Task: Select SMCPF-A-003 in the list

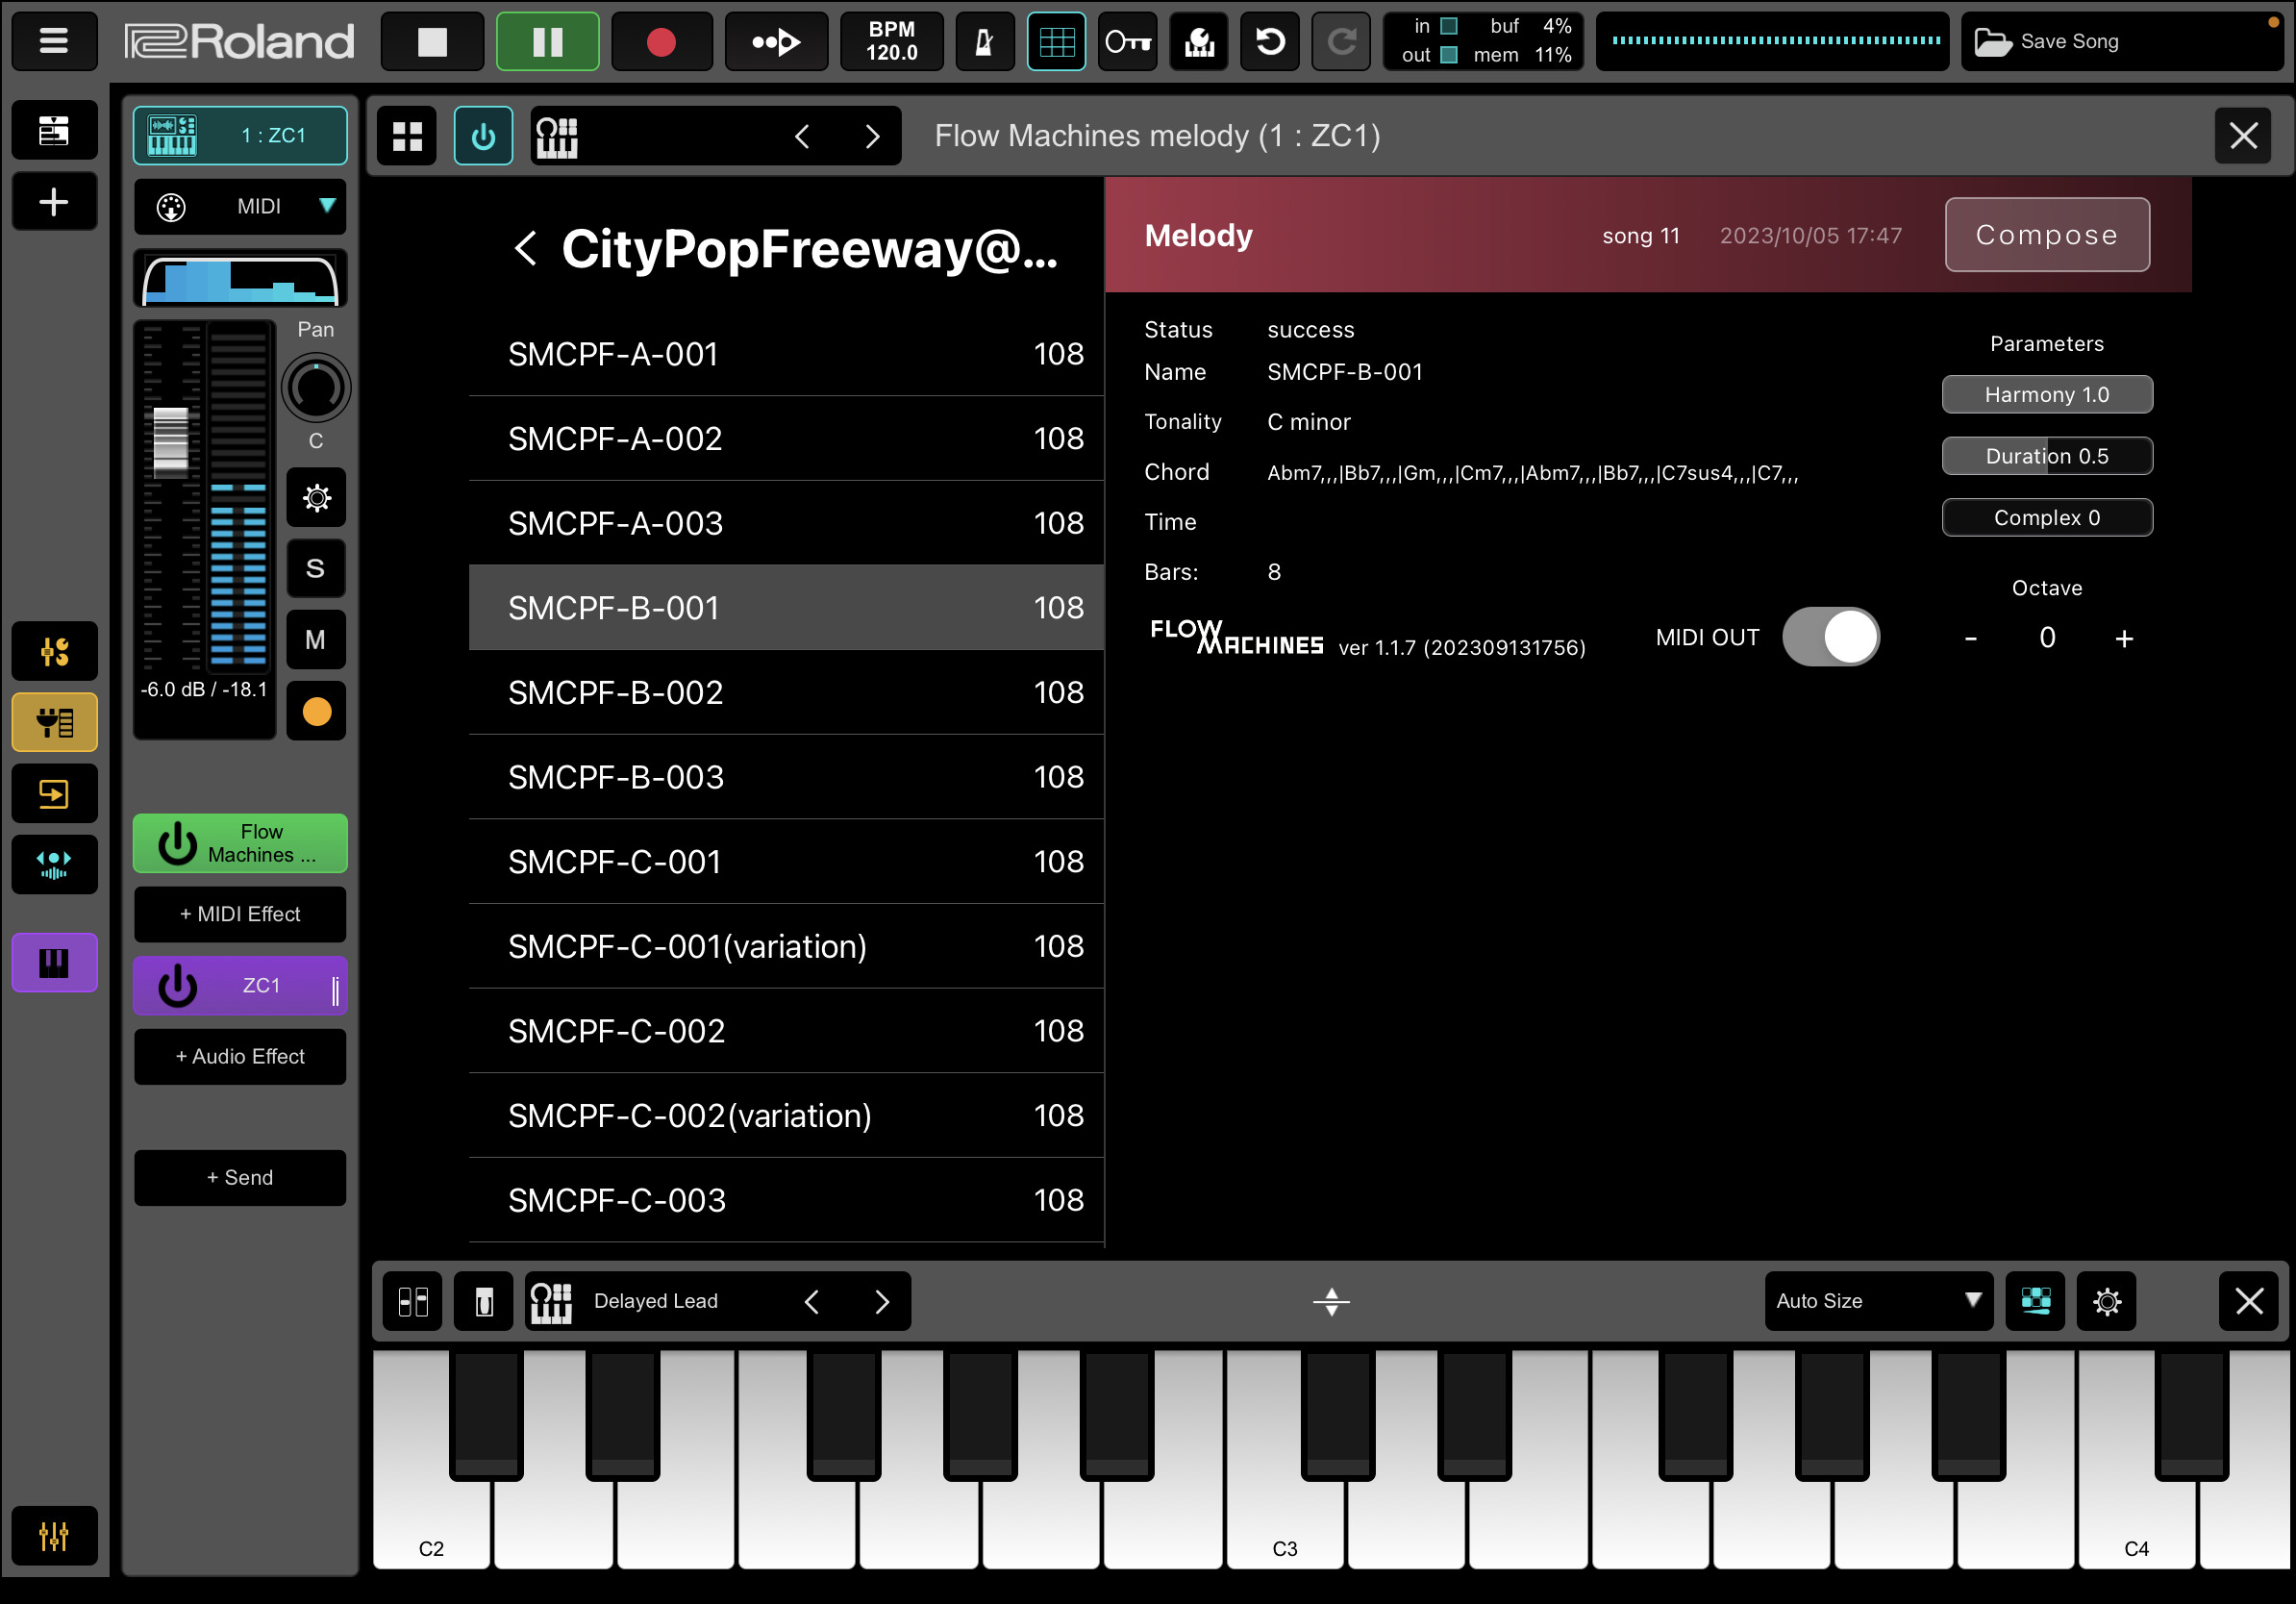Action: [786, 523]
